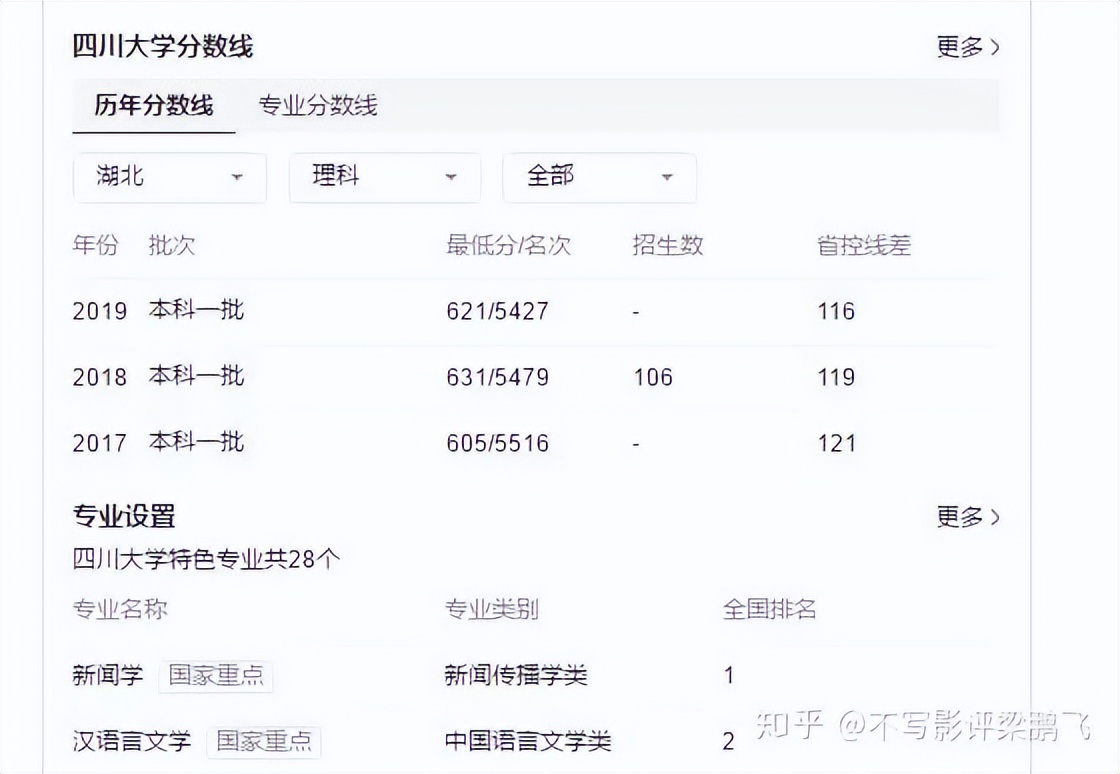
Task: Click national rank 1 for 新闻学
Action: tap(729, 675)
